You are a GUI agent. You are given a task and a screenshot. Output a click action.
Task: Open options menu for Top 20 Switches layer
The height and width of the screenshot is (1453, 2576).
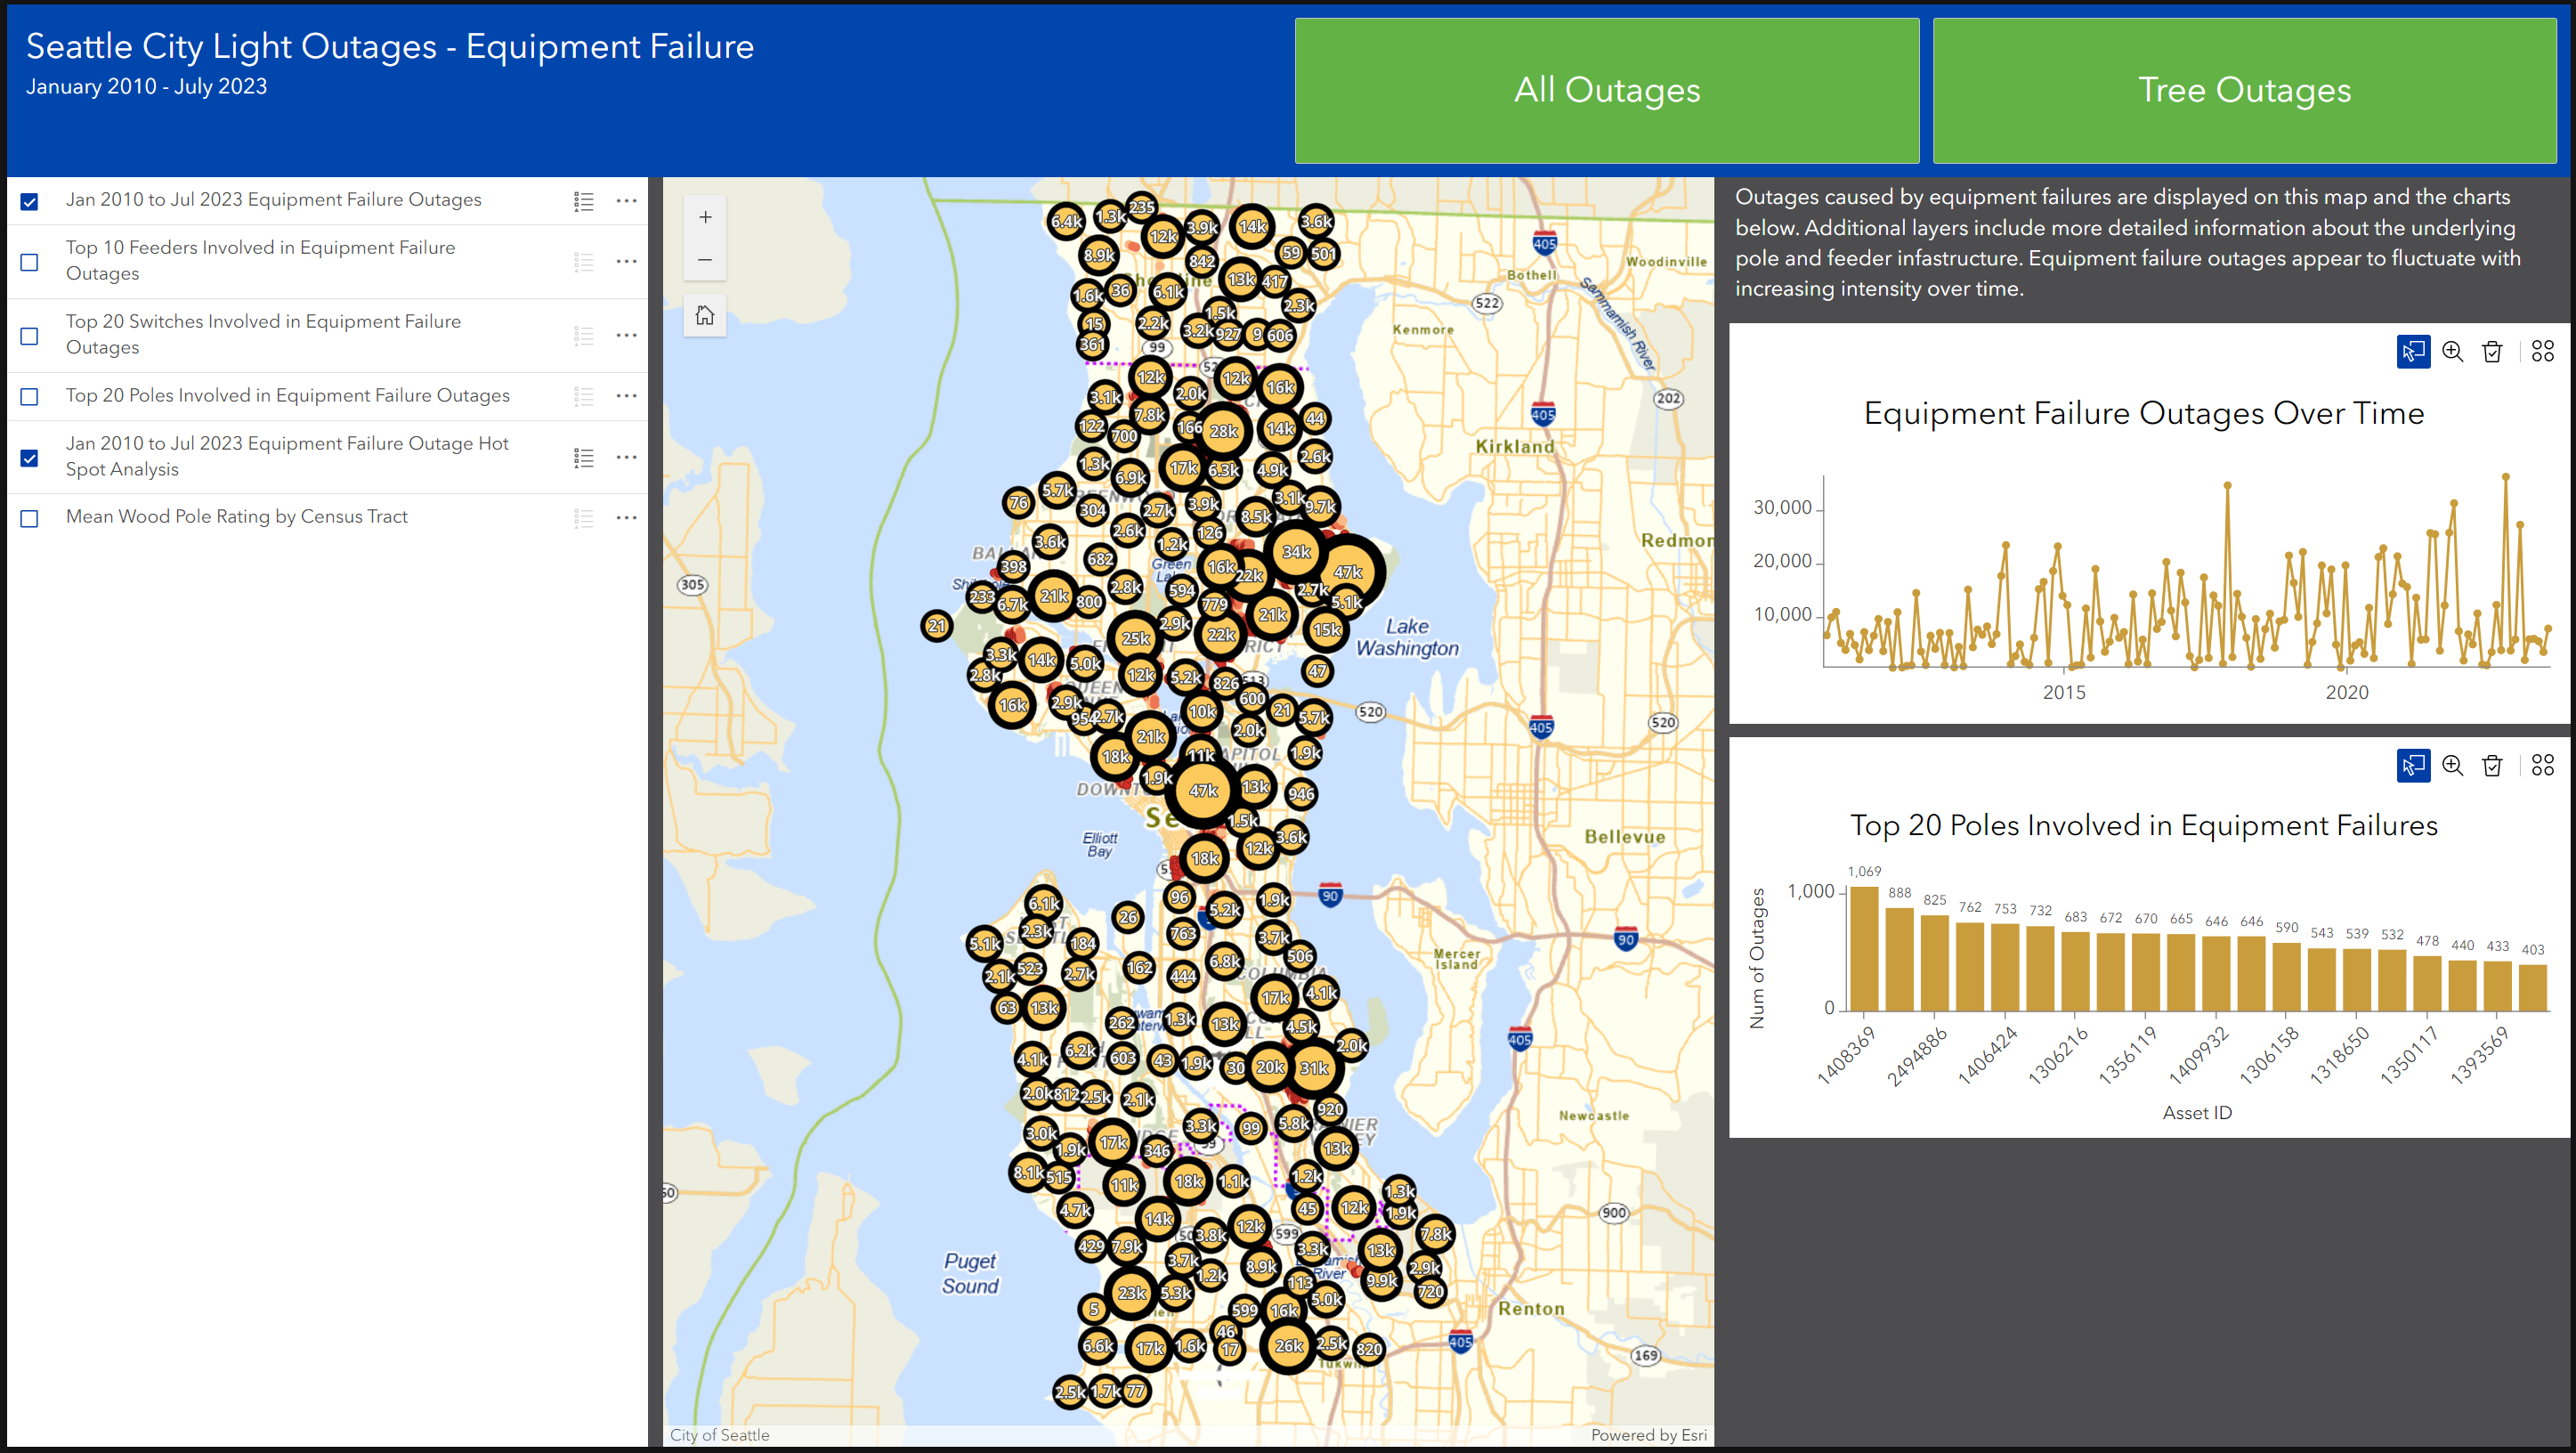click(x=627, y=336)
